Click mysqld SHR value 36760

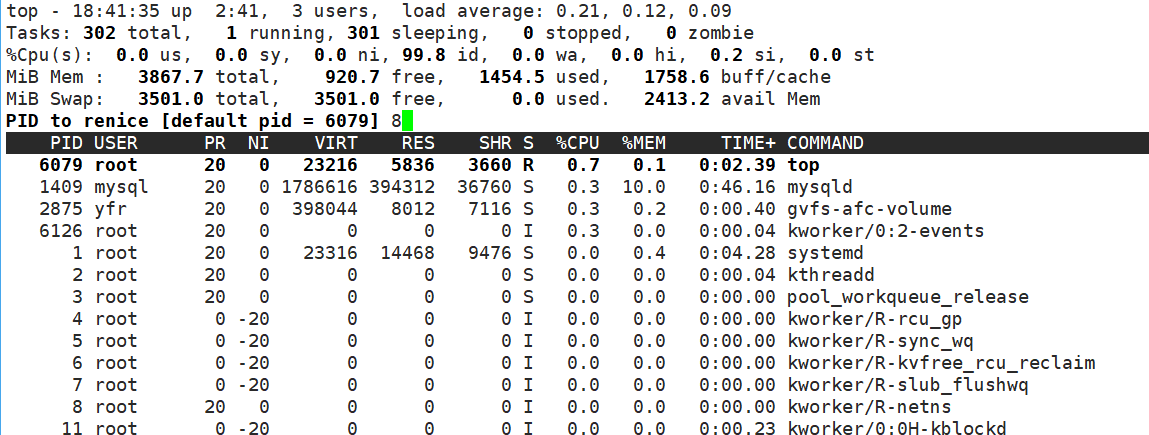484,187
